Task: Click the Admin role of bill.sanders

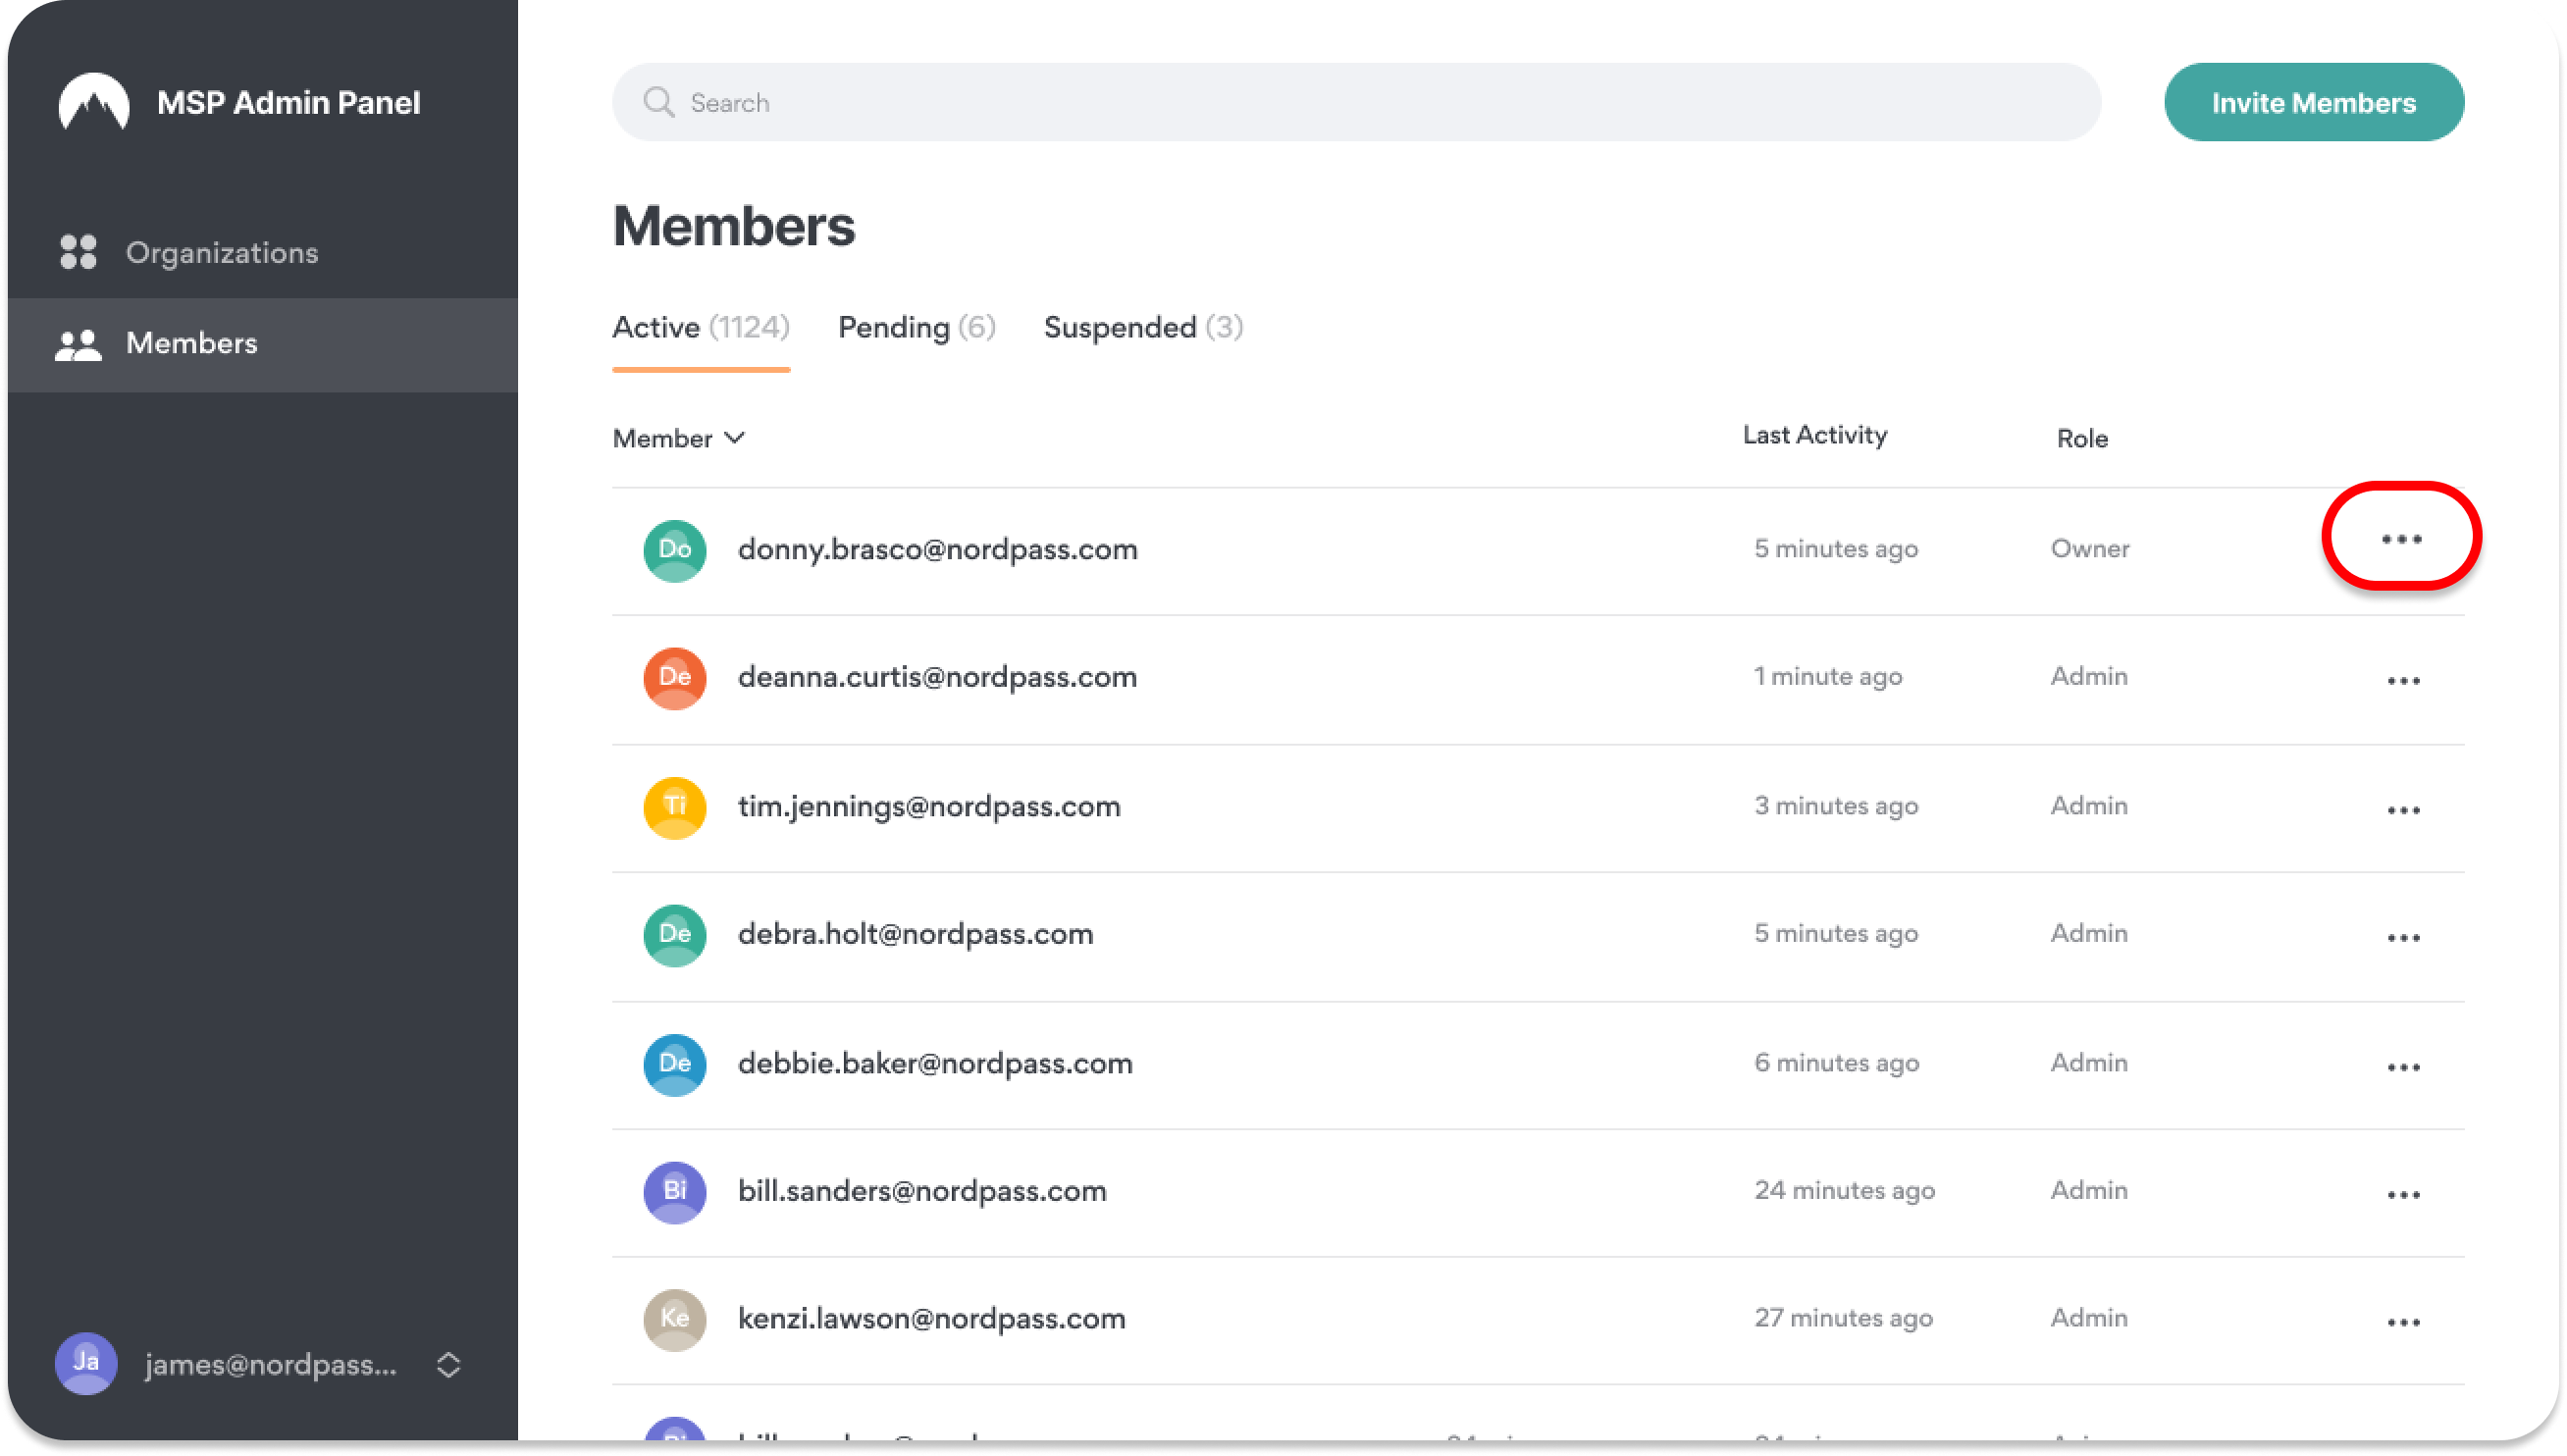Action: [2089, 1191]
